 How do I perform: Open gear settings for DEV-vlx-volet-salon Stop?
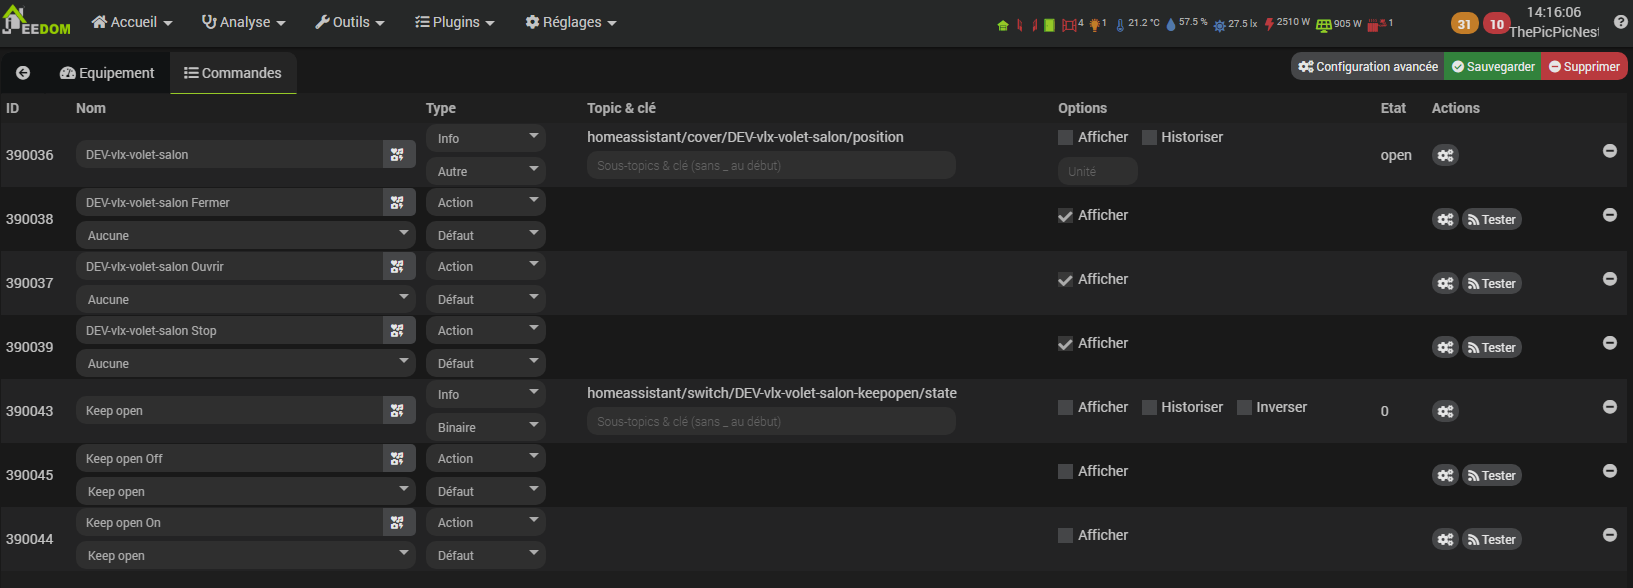[1445, 347]
